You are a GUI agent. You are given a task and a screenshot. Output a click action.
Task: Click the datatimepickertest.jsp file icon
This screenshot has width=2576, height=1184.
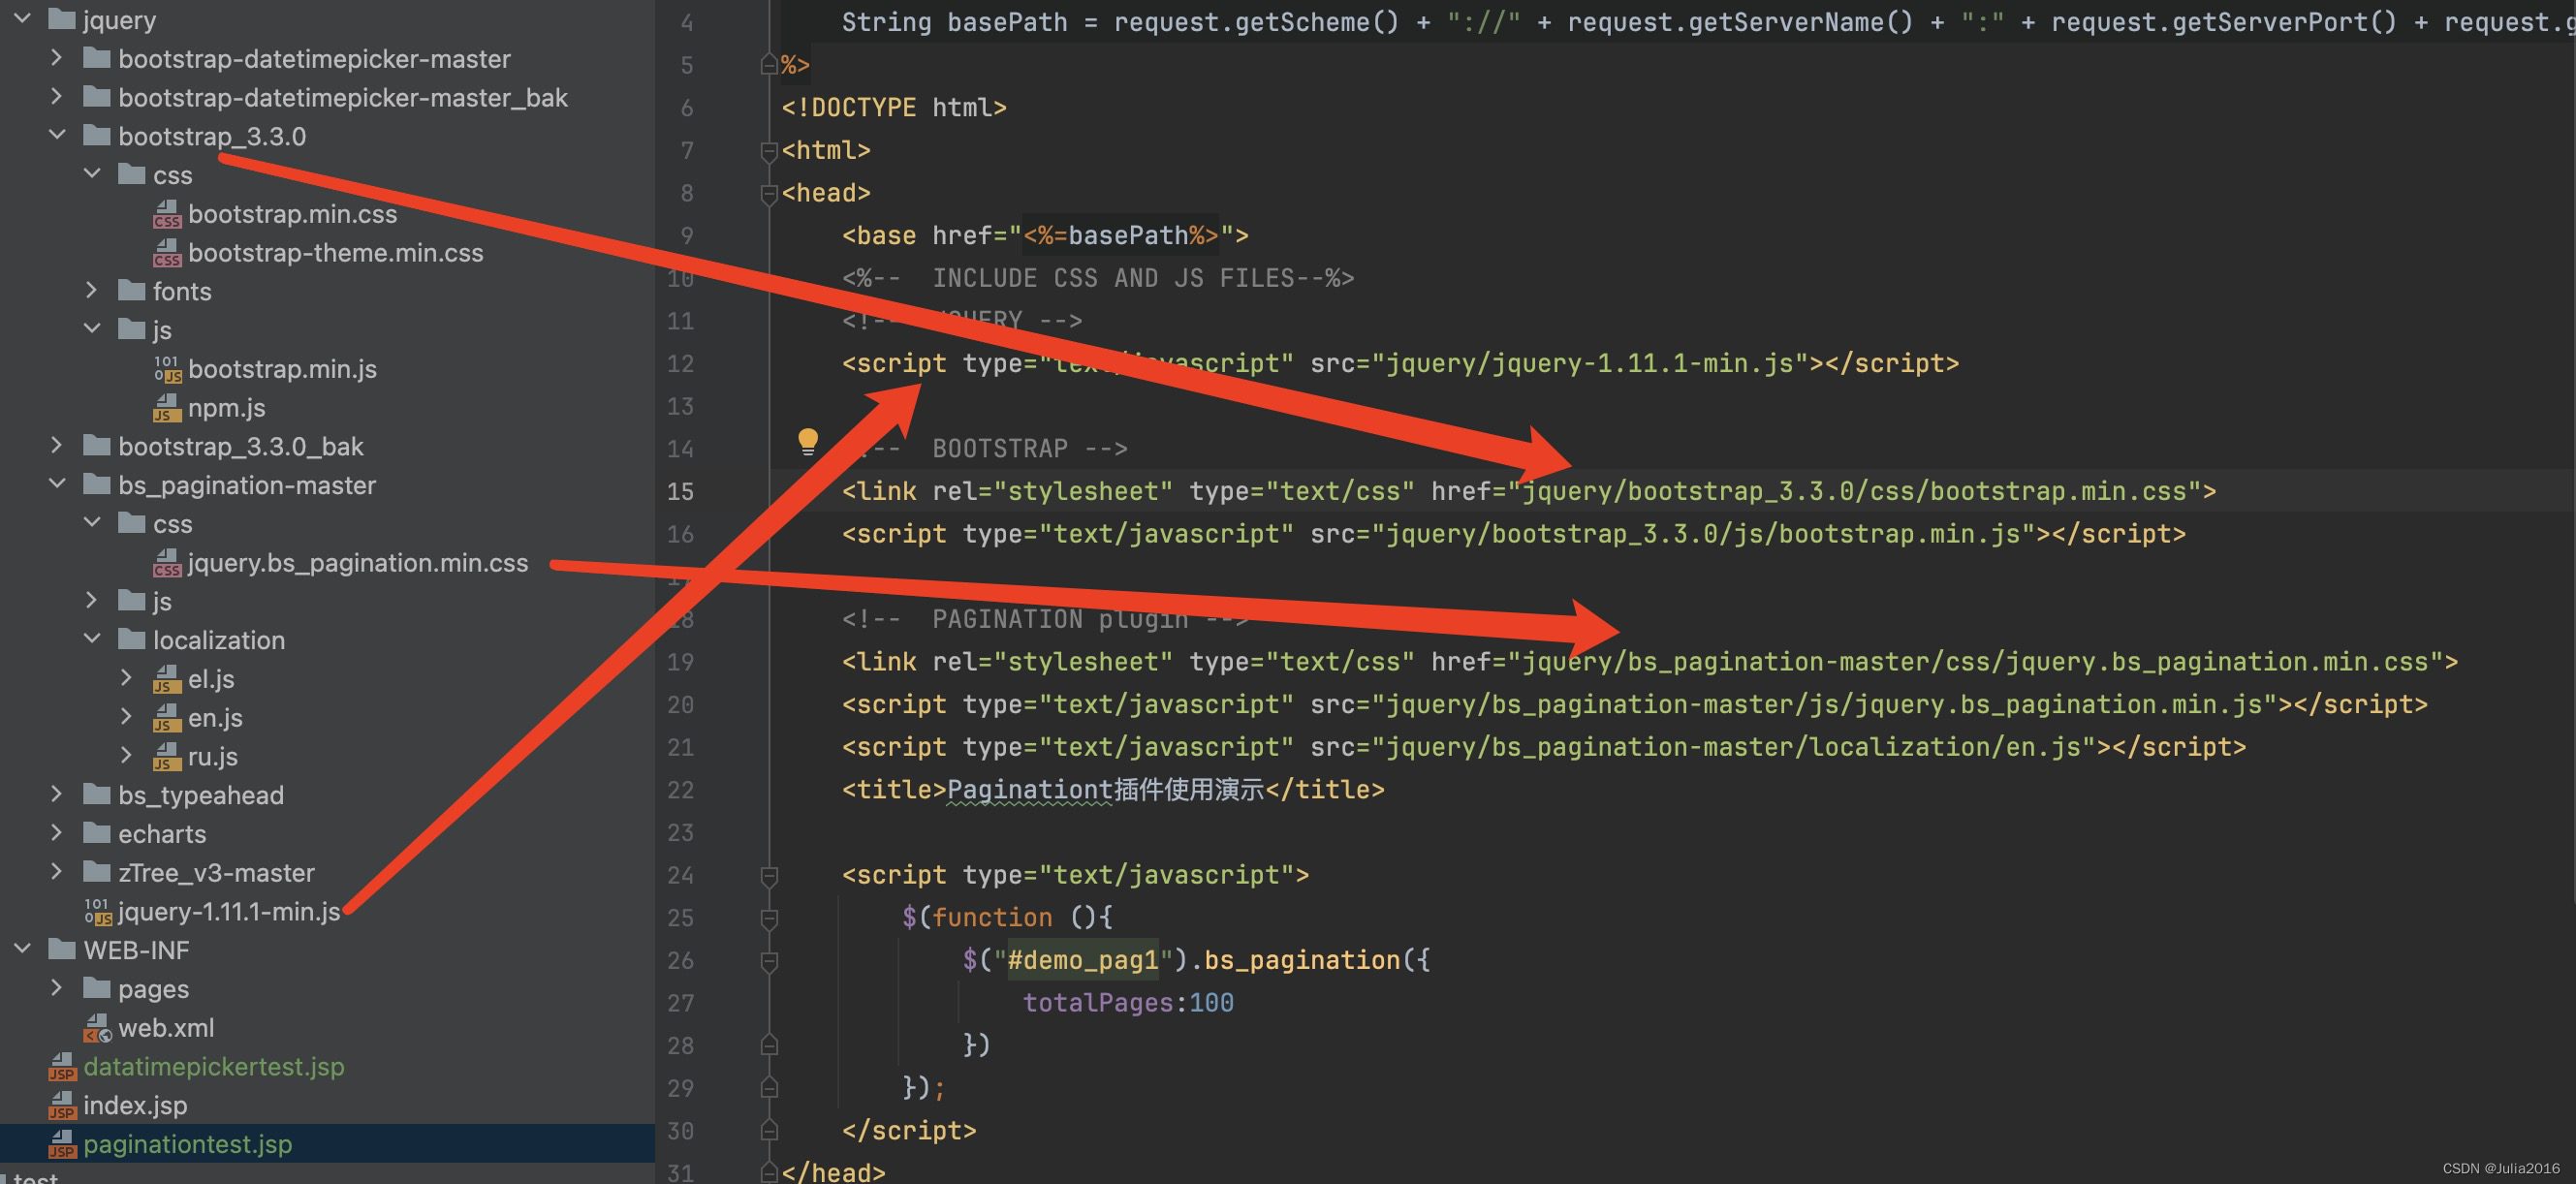click(63, 1067)
